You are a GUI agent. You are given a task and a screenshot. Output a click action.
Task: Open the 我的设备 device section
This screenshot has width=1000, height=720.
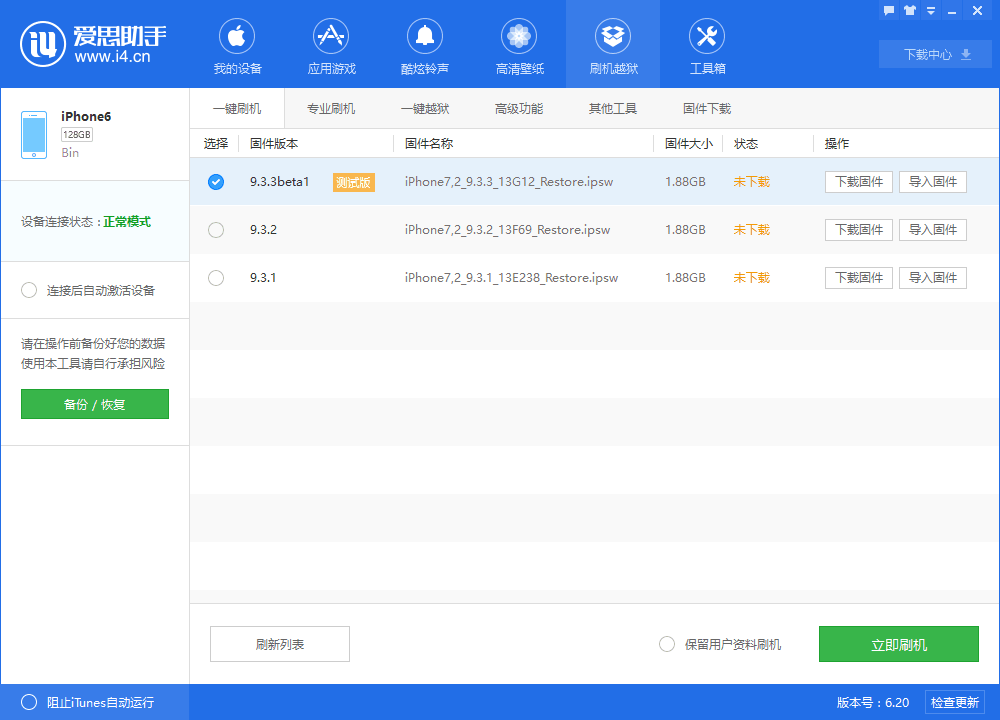click(236, 45)
